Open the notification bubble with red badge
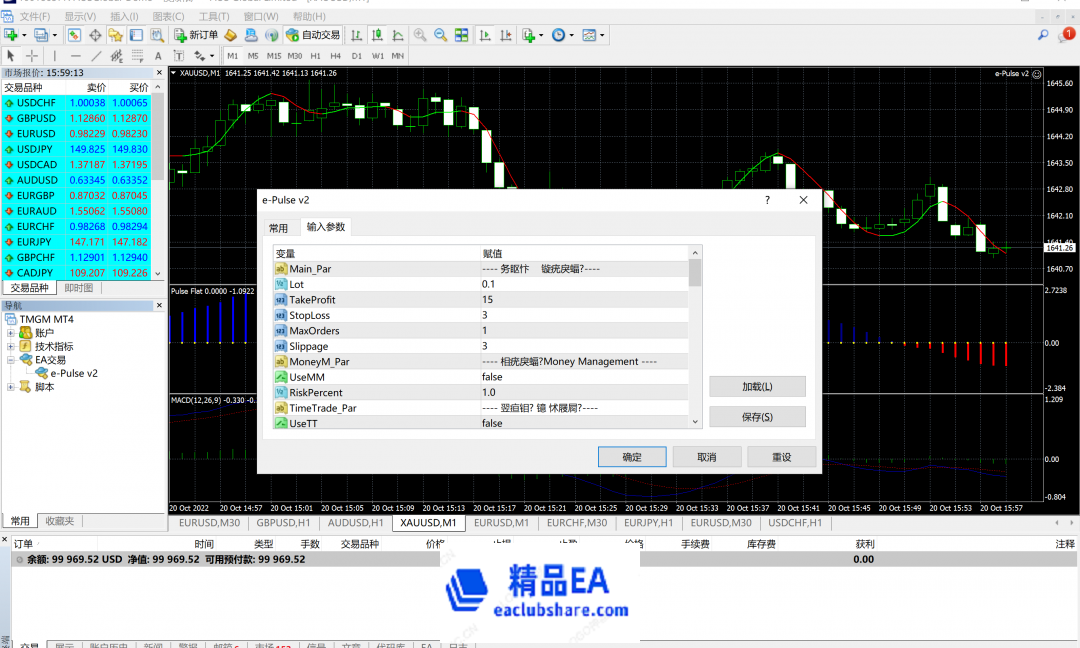This screenshot has width=1080, height=648. click(x=1066, y=34)
